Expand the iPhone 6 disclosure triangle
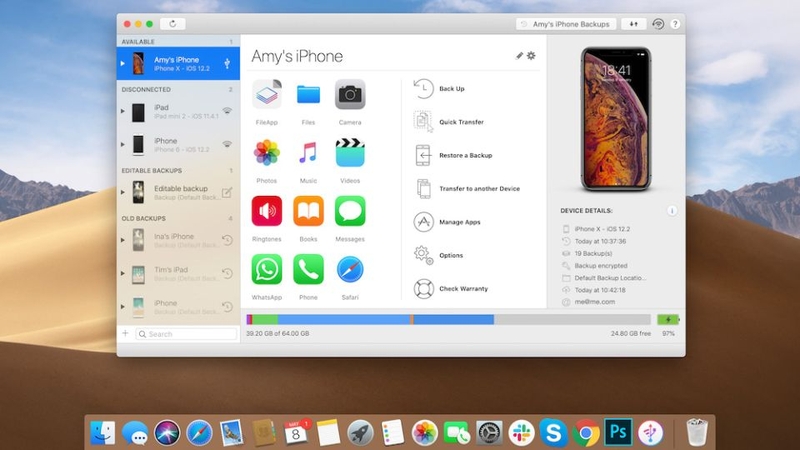800x450 pixels. tap(122, 144)
